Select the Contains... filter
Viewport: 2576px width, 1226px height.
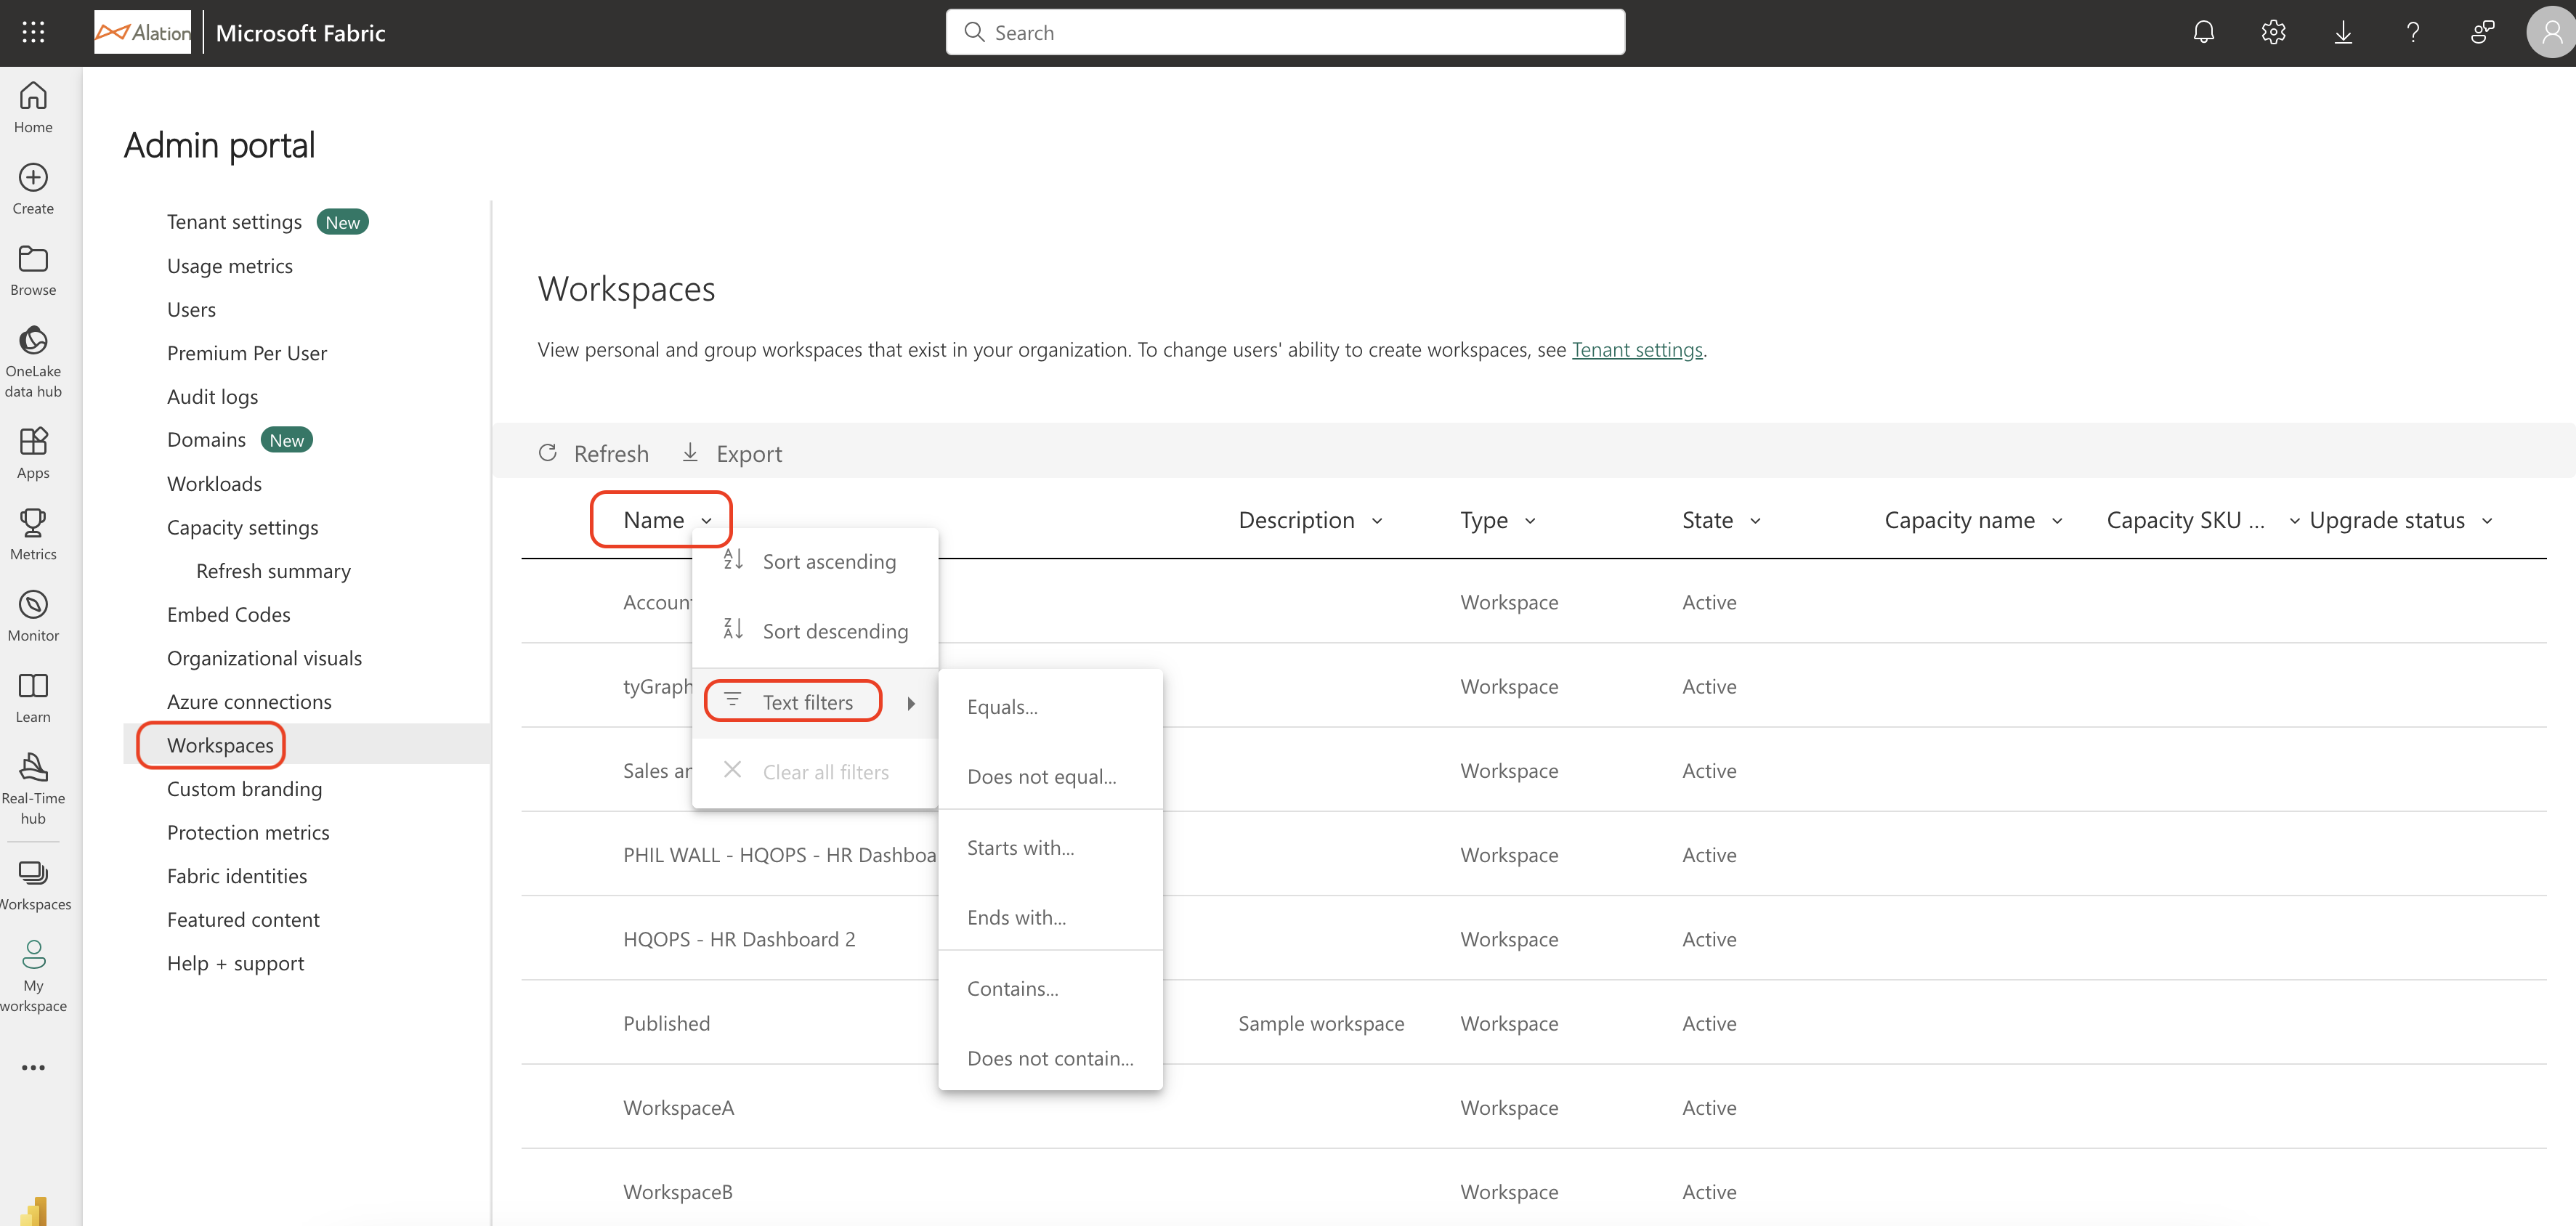pos(1050,988)
